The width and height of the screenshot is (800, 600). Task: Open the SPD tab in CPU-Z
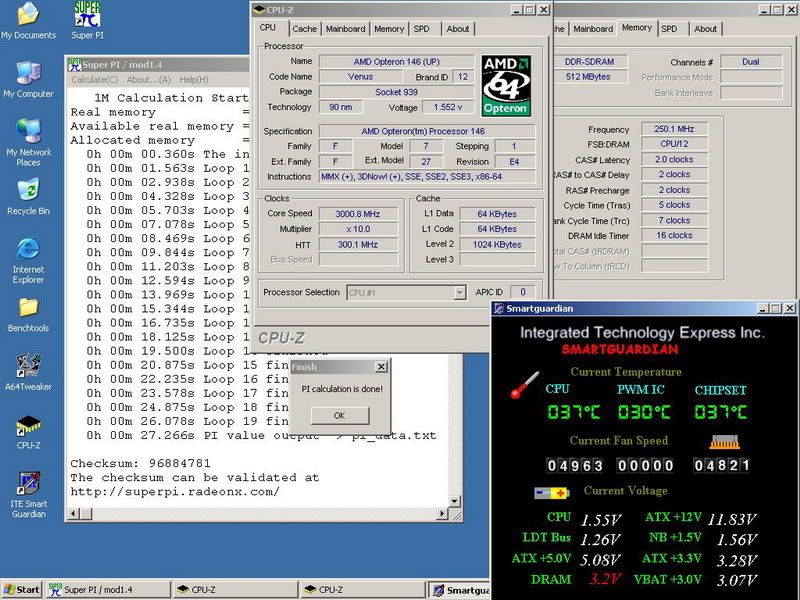point(421,29)
